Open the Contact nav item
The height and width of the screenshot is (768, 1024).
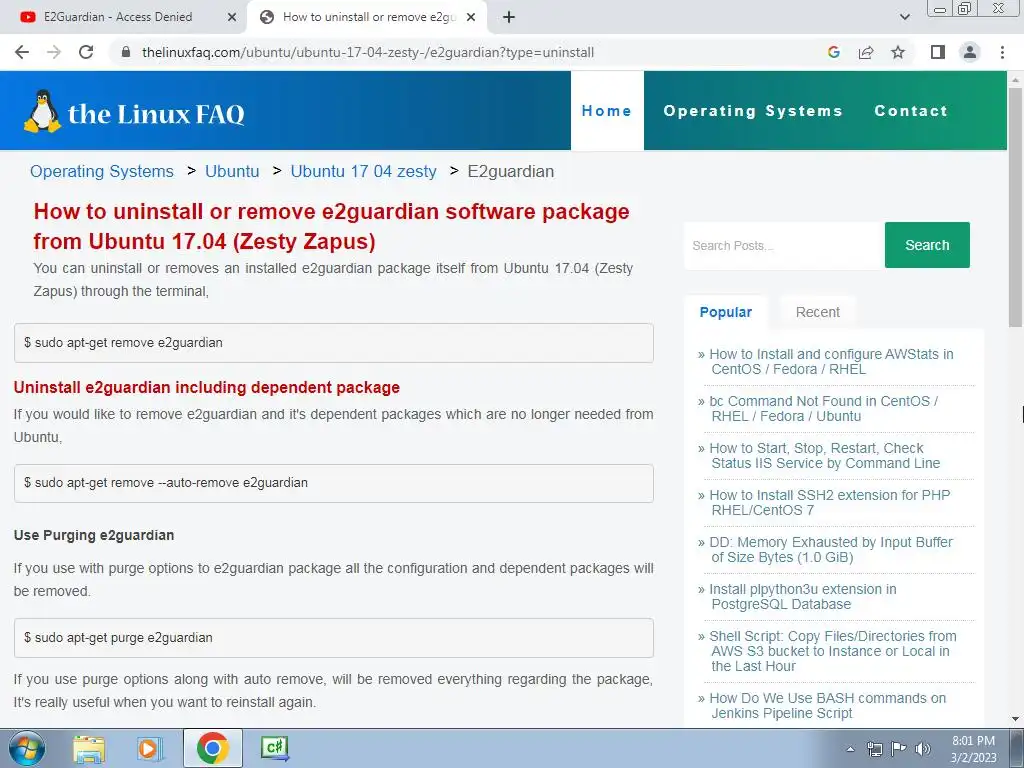coord(911,111)
